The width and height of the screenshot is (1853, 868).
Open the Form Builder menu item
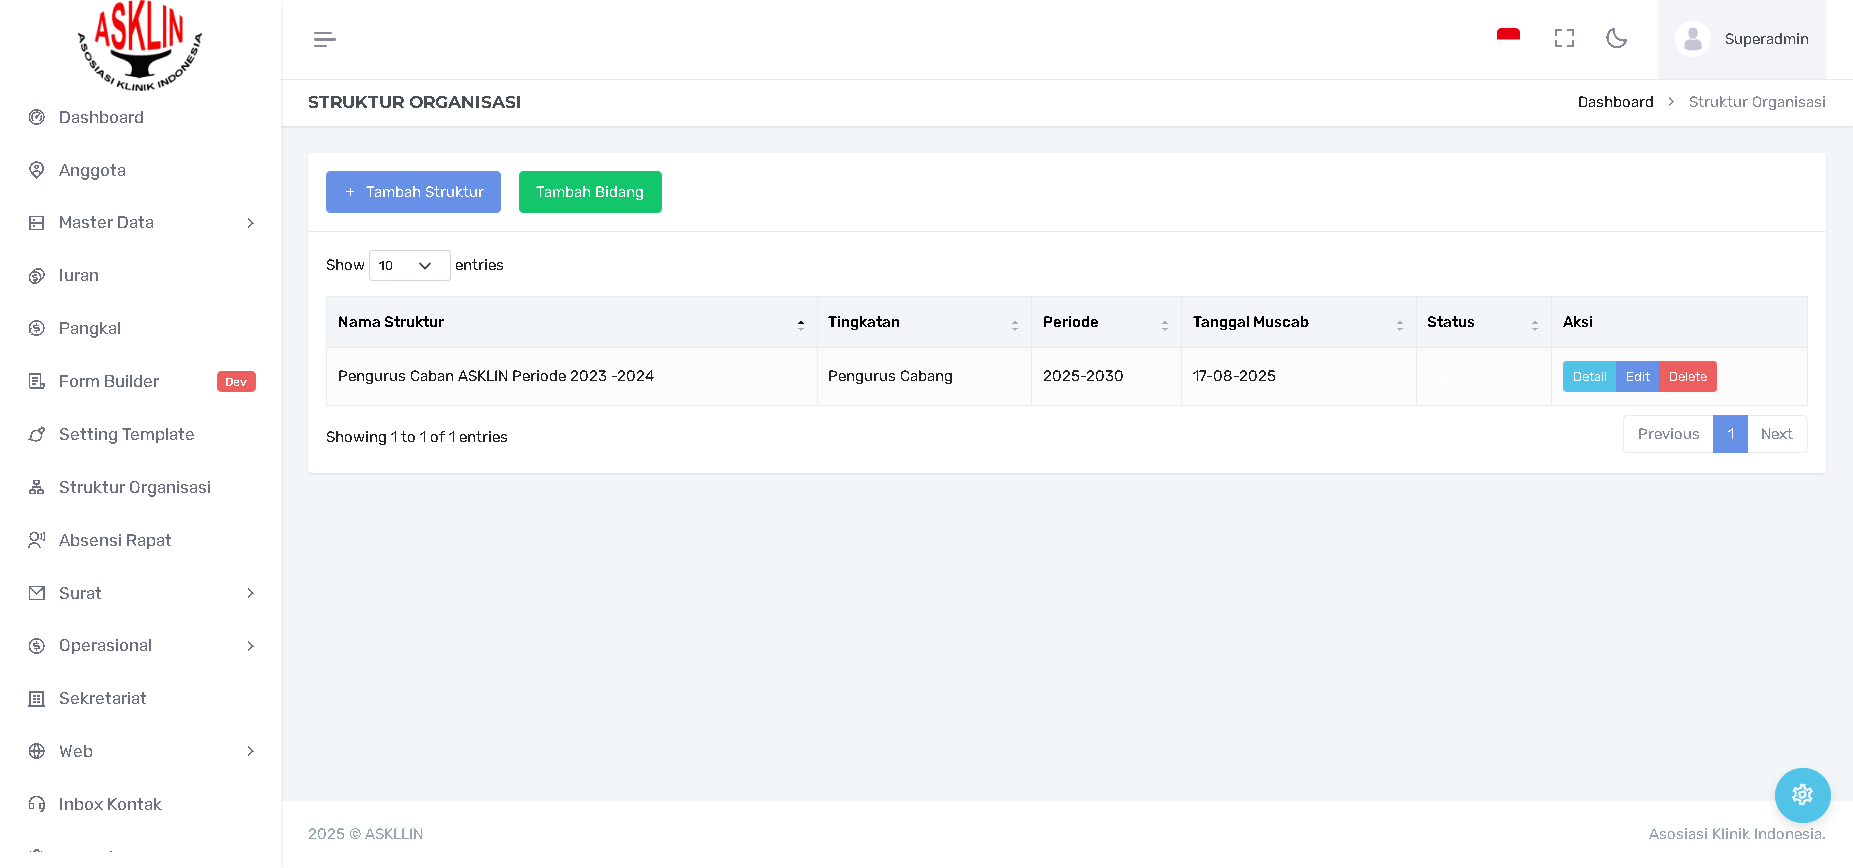(x=109, y=382)
